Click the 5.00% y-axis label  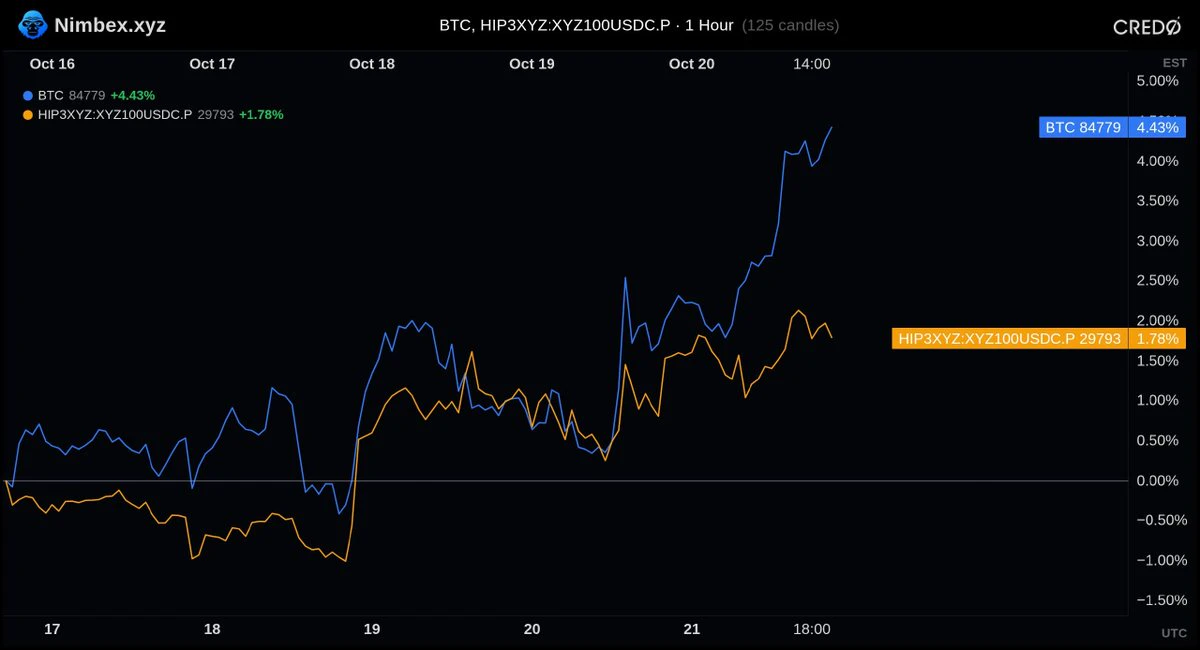1158,81
